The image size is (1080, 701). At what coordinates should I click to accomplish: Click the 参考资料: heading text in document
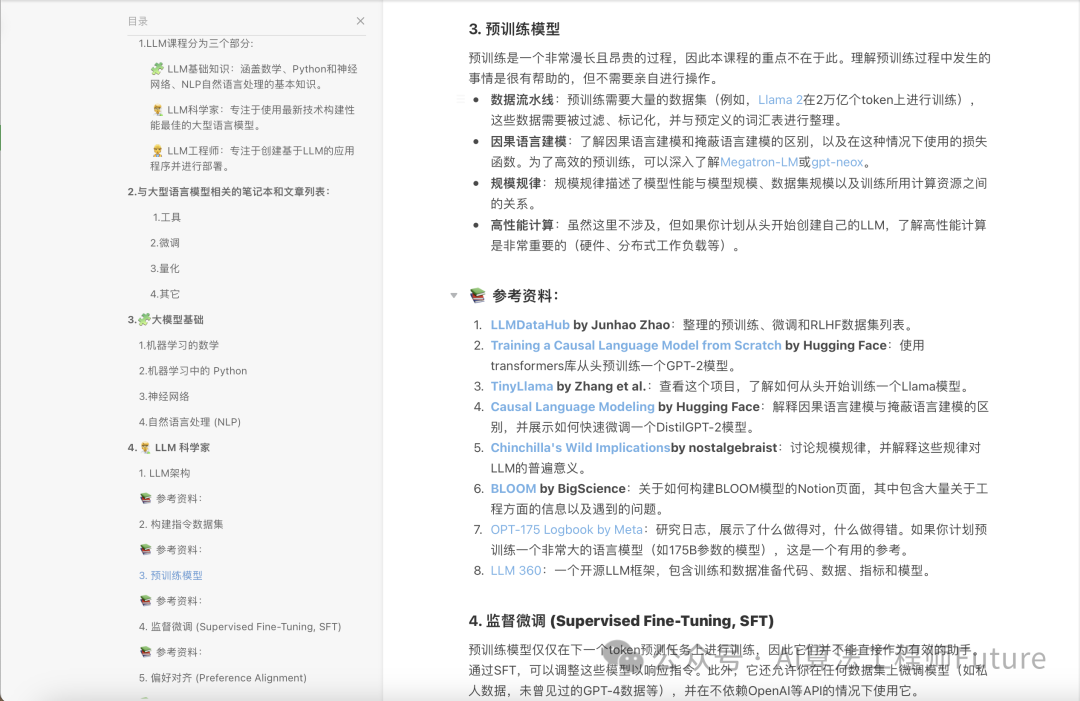526,296
